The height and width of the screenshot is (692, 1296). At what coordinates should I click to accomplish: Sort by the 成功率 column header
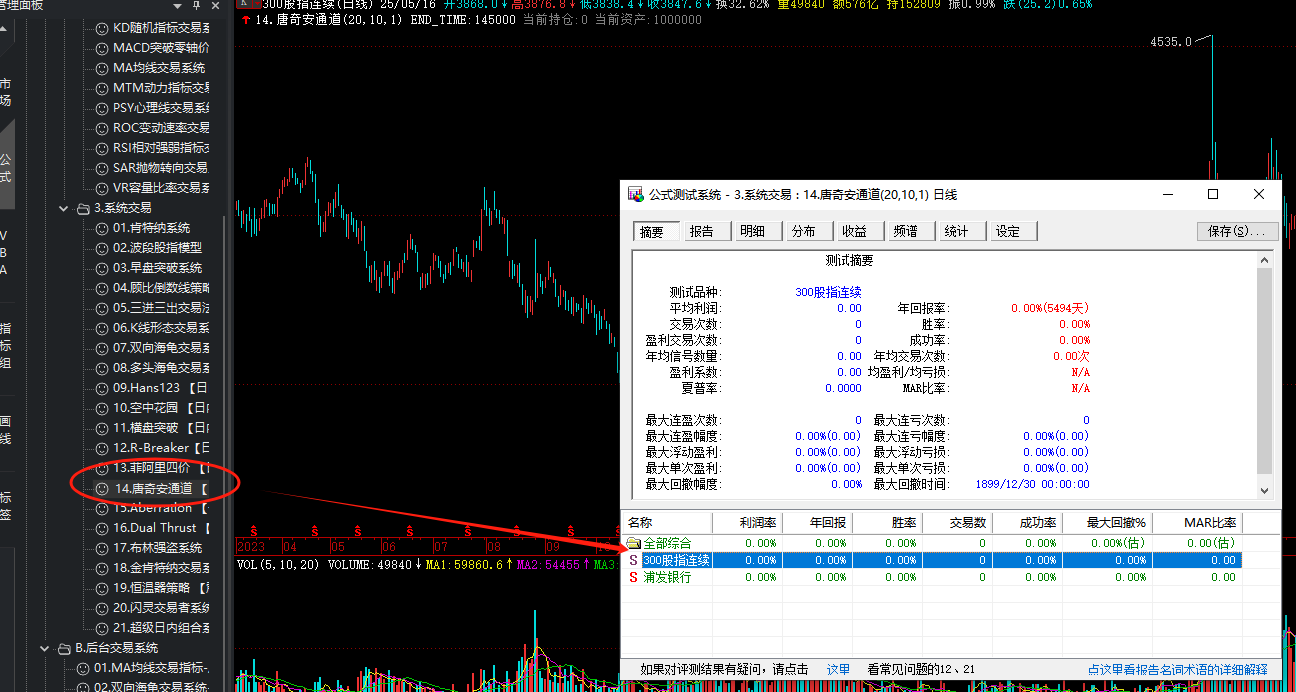1027,523
